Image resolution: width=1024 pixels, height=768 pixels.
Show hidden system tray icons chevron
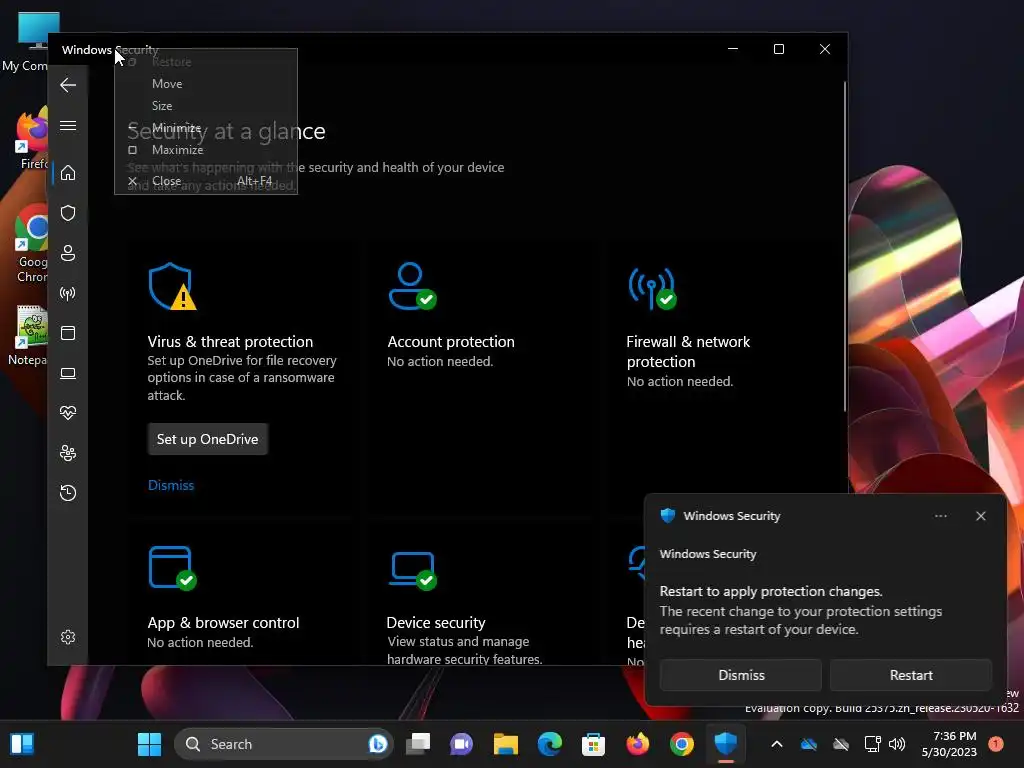point(776,744)
